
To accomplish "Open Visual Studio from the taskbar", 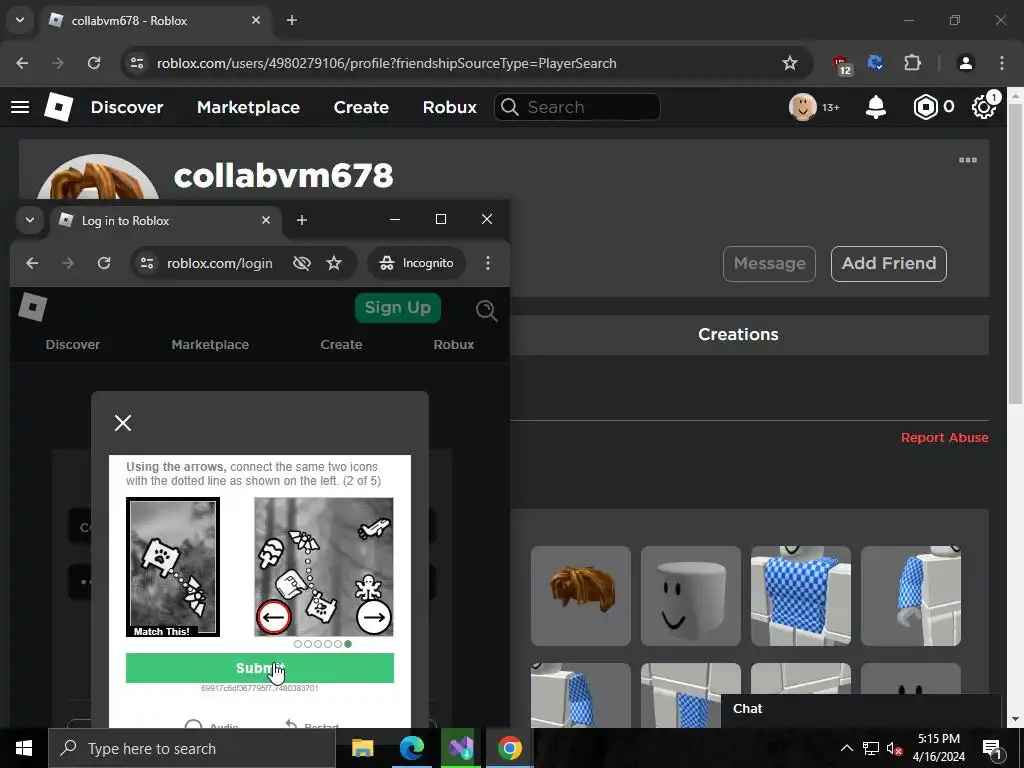I will pyautogui.click(x=460, y=748).
